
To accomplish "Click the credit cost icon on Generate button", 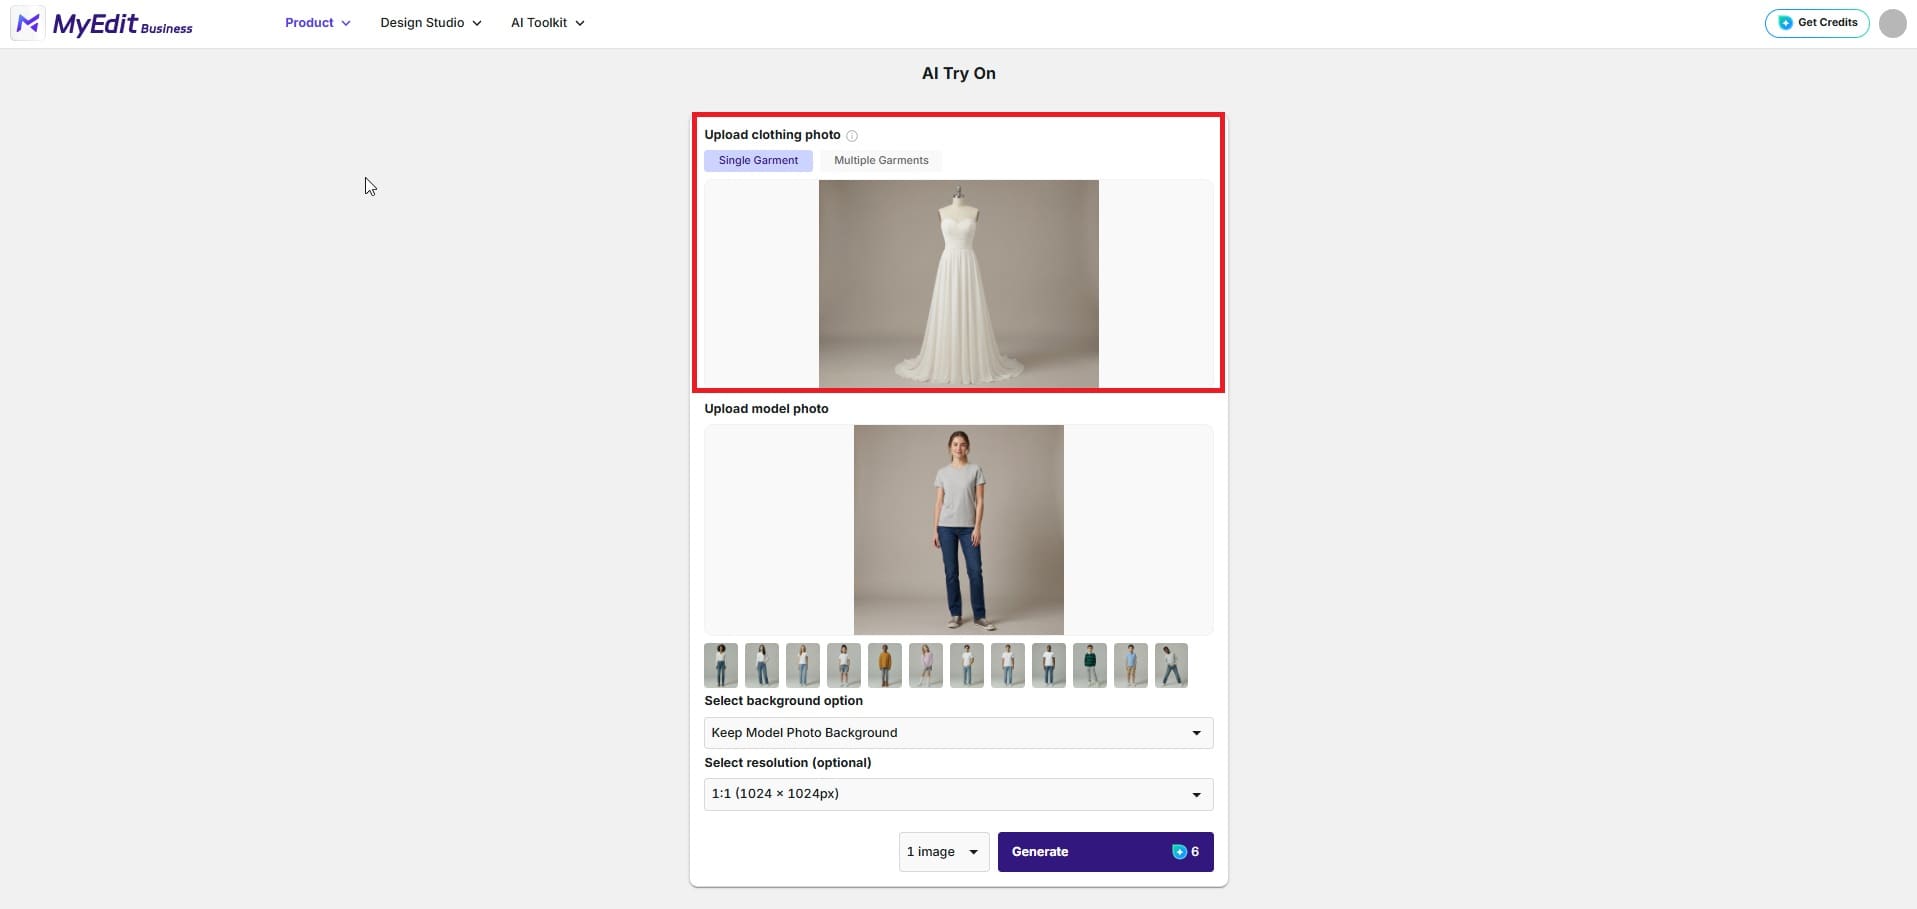I will coord(1180,852).
